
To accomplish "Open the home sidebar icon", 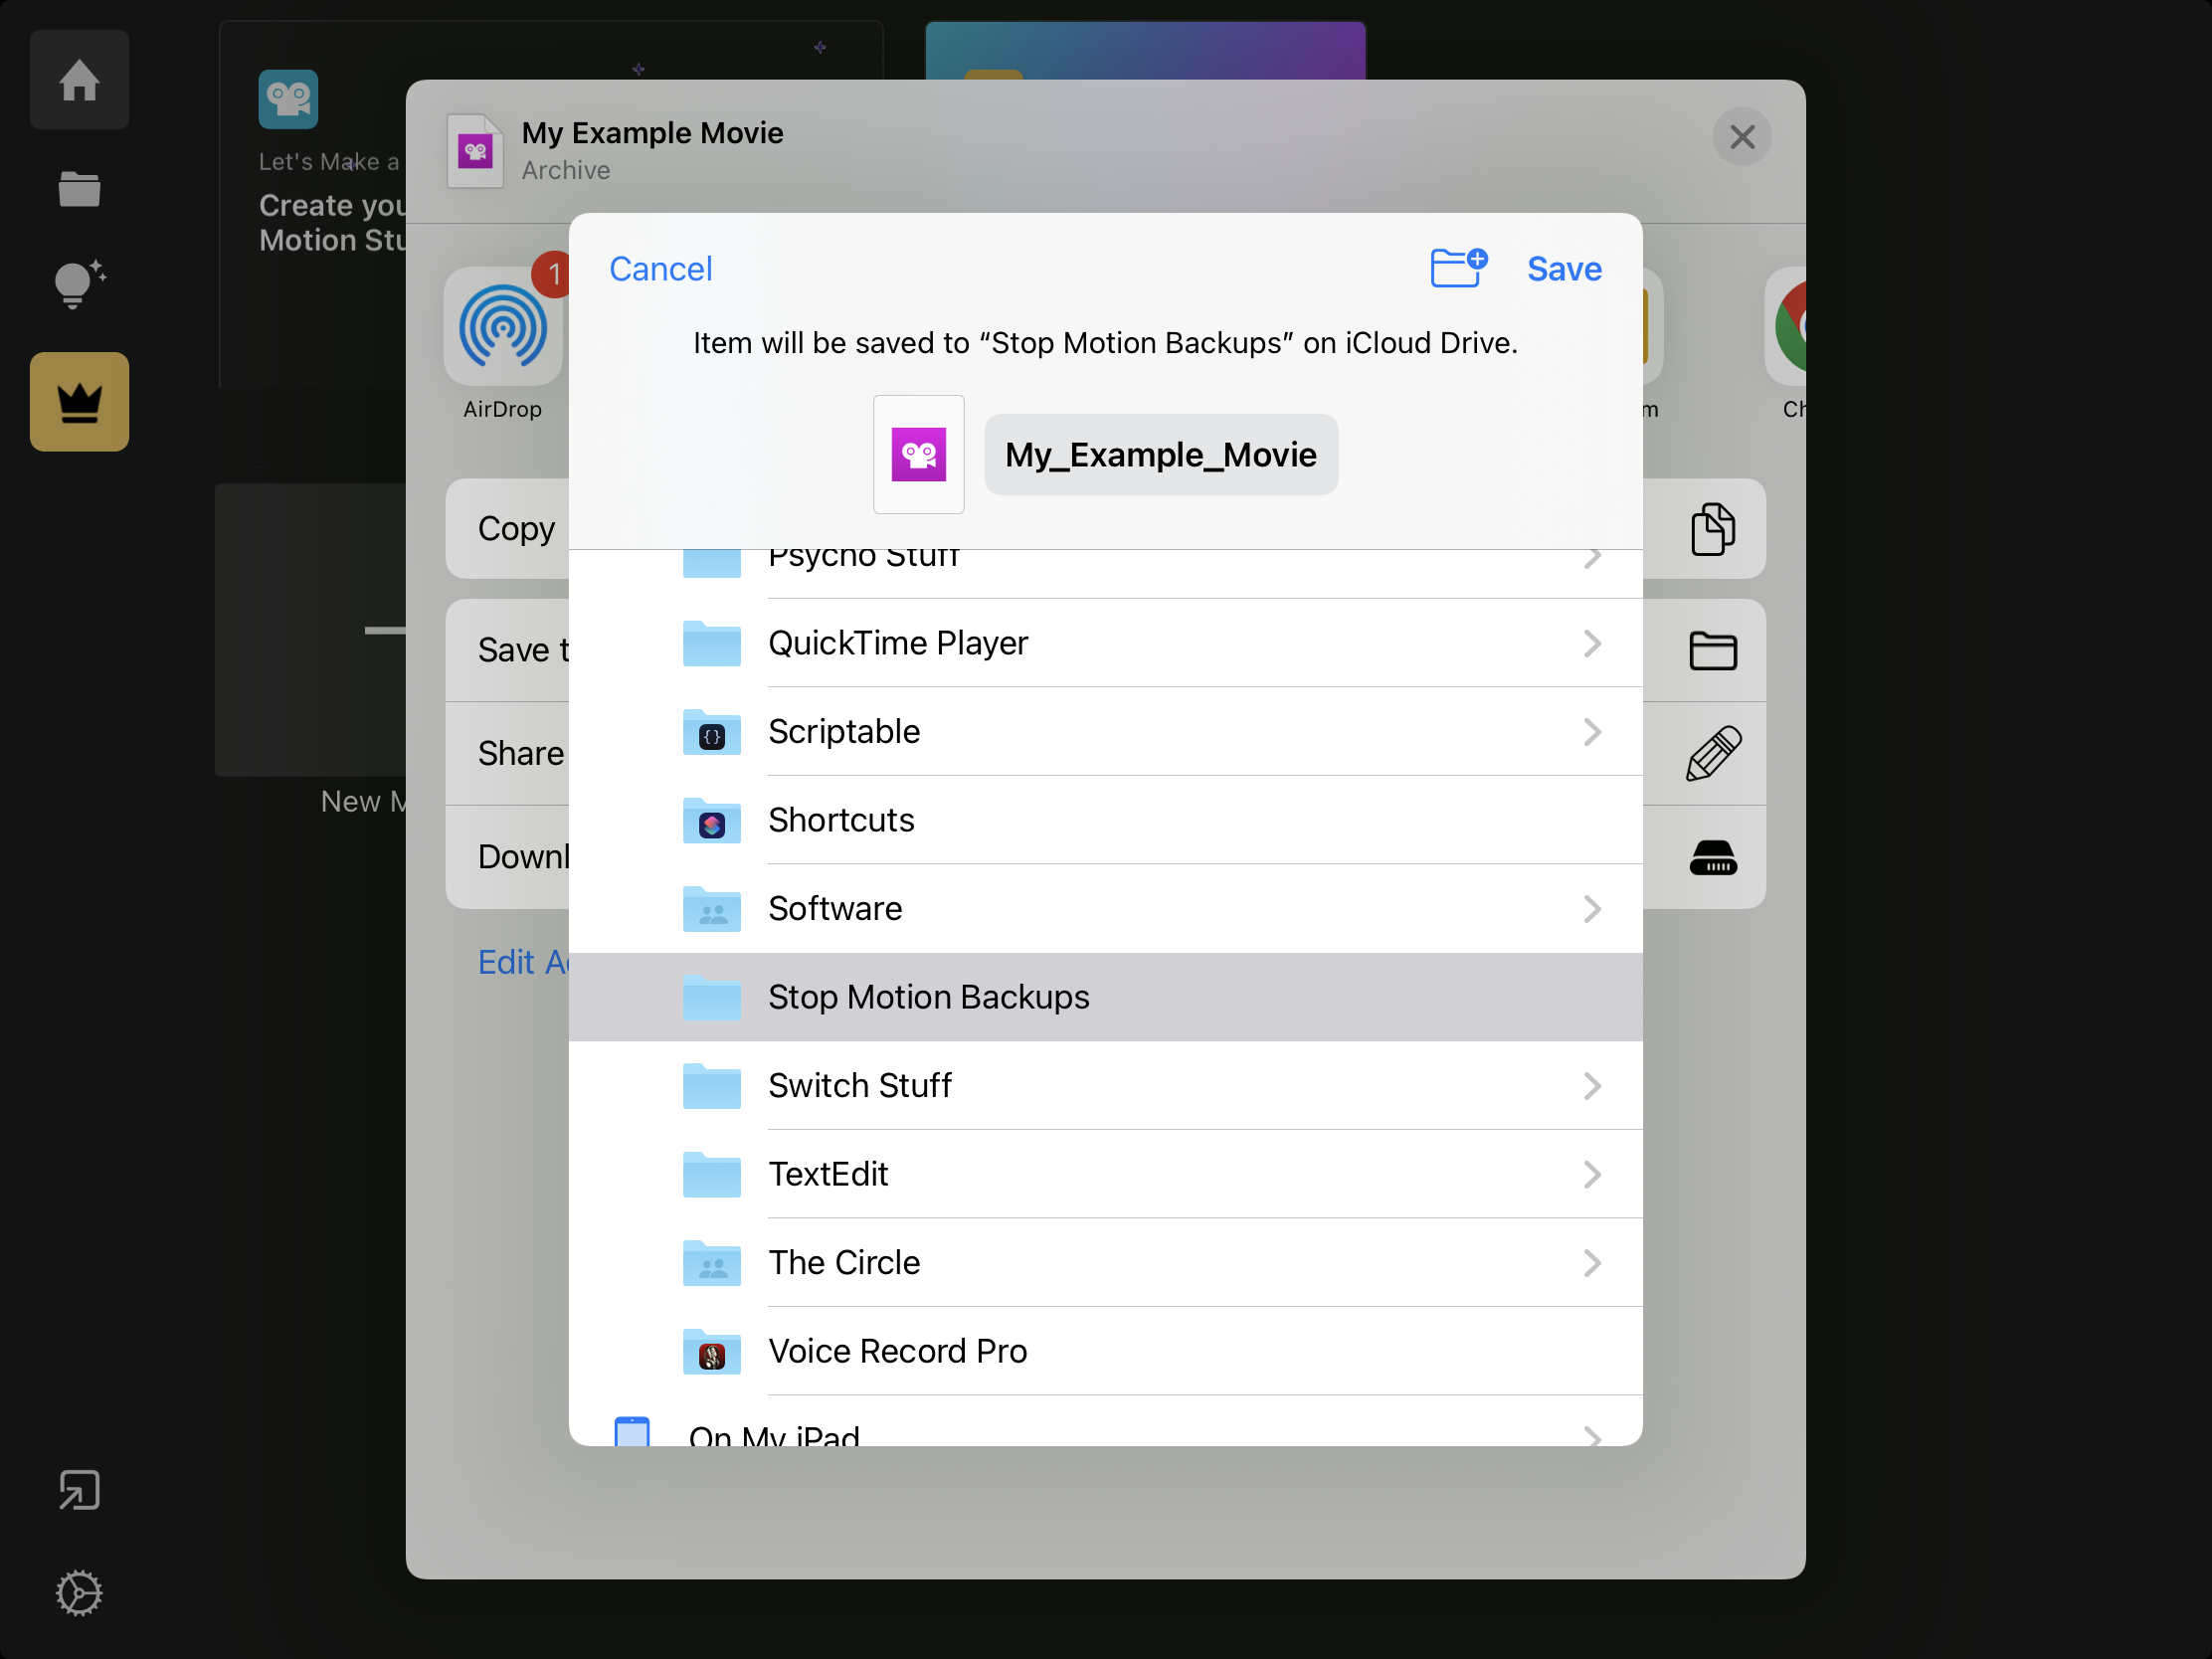I will (79, 80).
